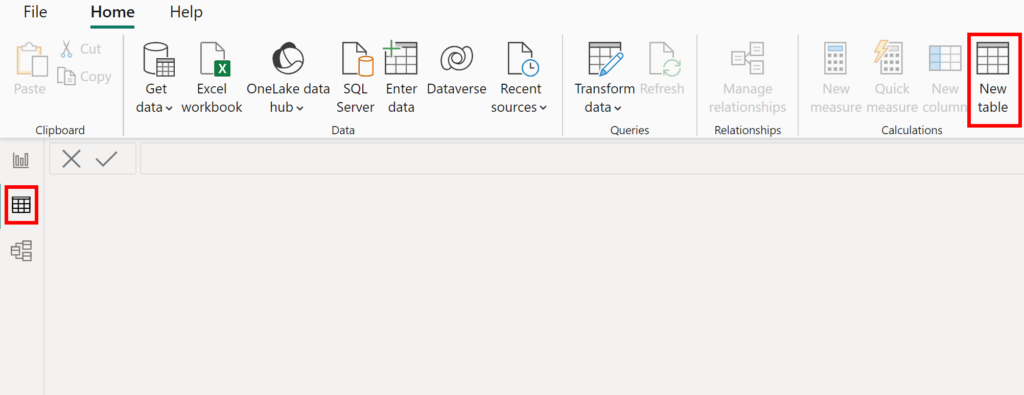
Task: Click inside the formula bar field
Action: 581,159
